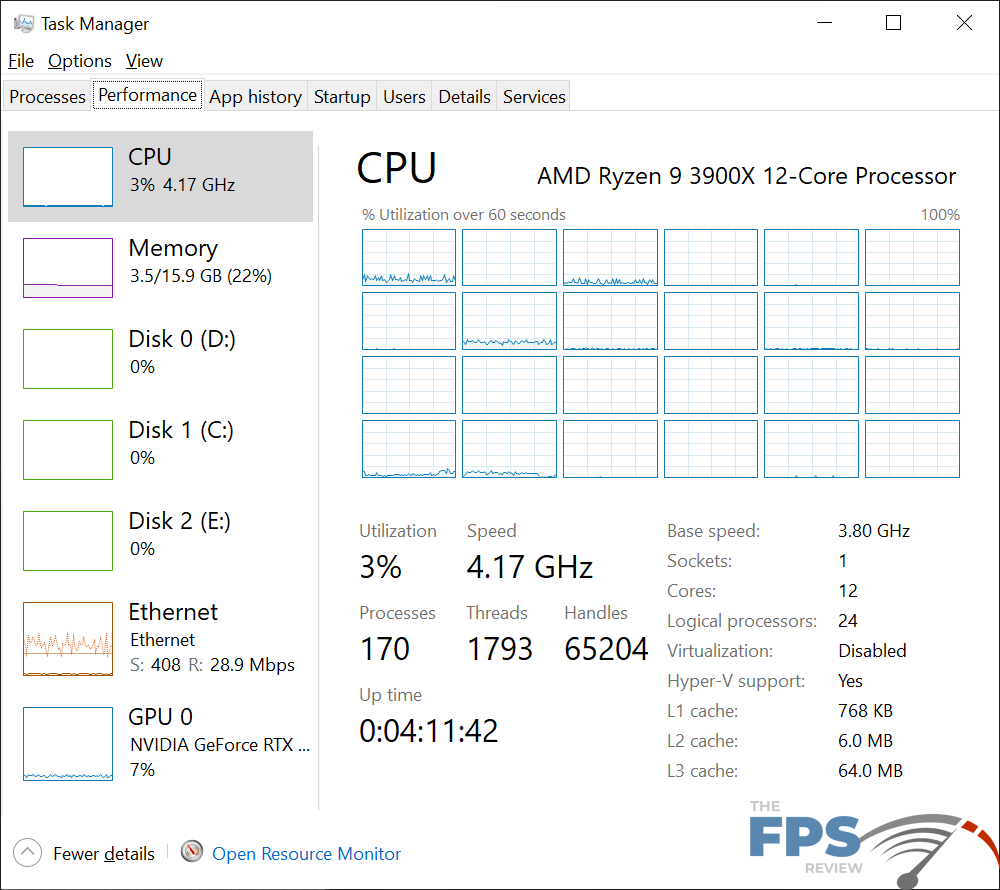
Task: Click the Resource Monitor gauge icon
Action: tap(191, 851)
